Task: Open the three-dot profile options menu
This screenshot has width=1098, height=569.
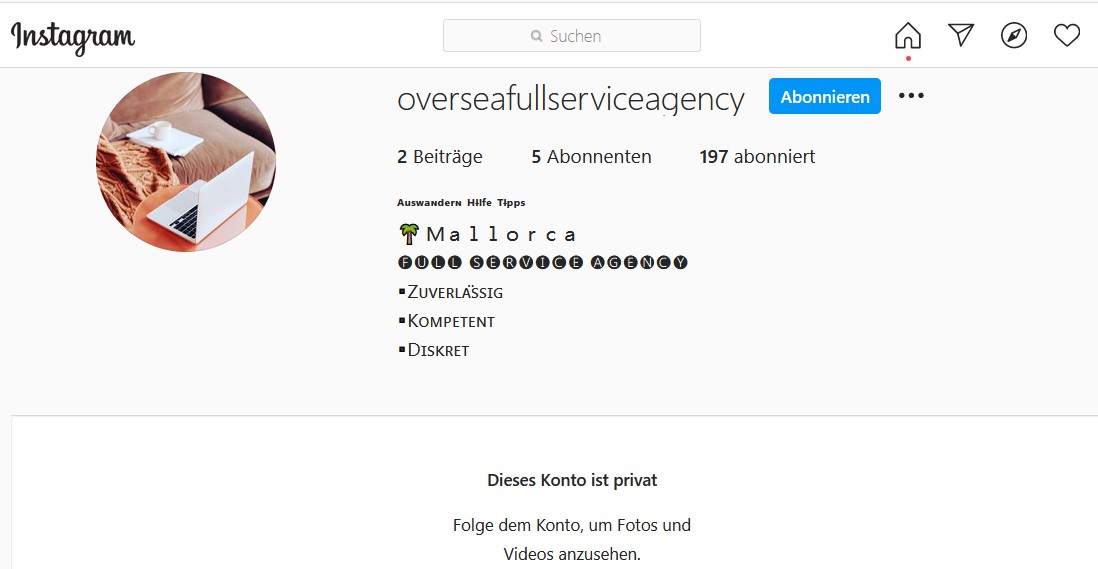Action: pos(911,96)
